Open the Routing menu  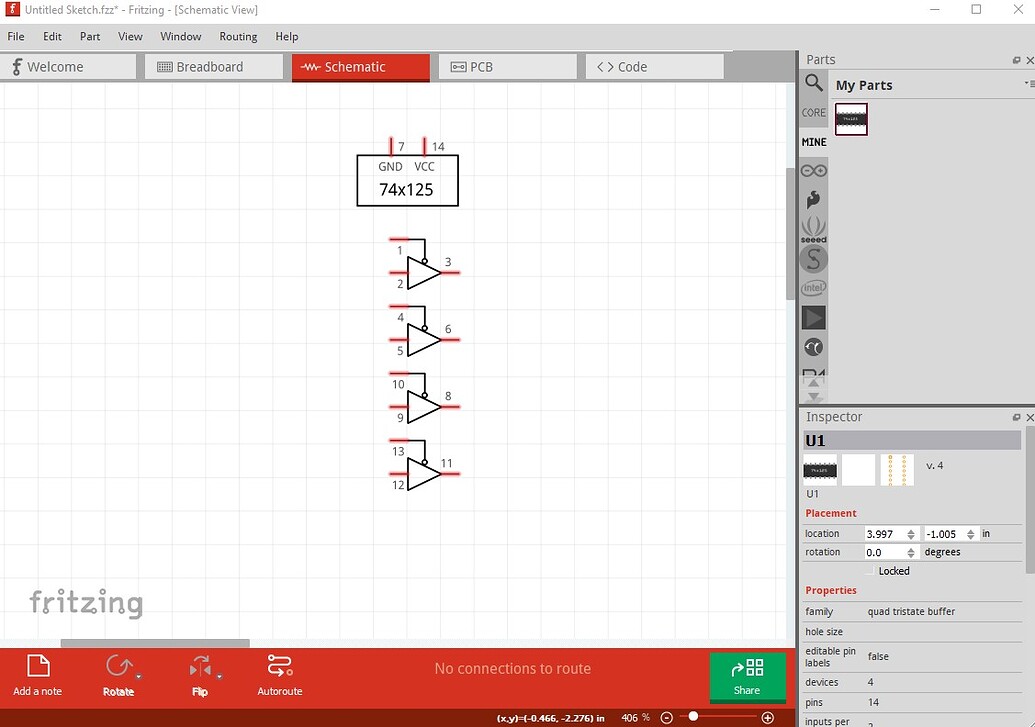pos(238,36)
